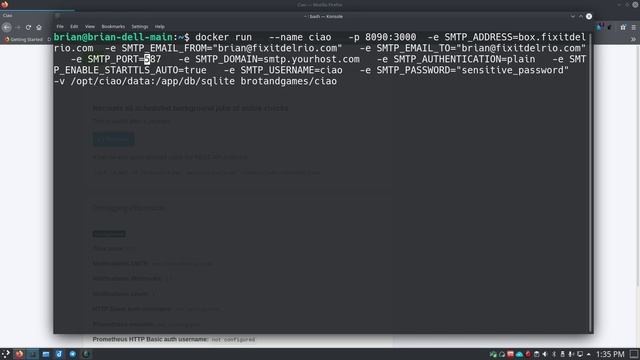Open the View menu in Konsole
This screenshot has width=640, height=360.
[90, 27]
